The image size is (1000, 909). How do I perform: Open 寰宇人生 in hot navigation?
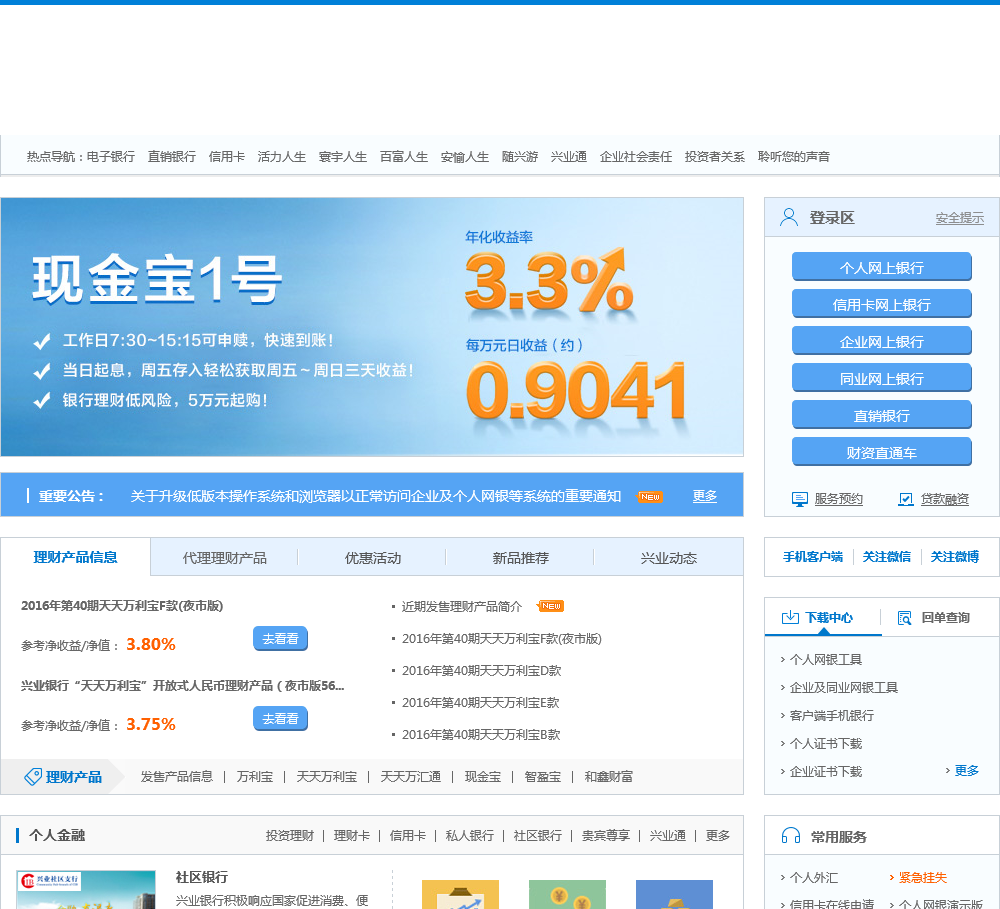[343, 156]
